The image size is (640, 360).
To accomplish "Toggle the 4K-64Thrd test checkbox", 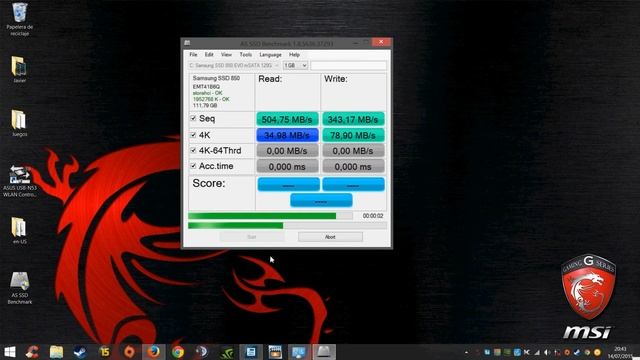I will (193, 150).
